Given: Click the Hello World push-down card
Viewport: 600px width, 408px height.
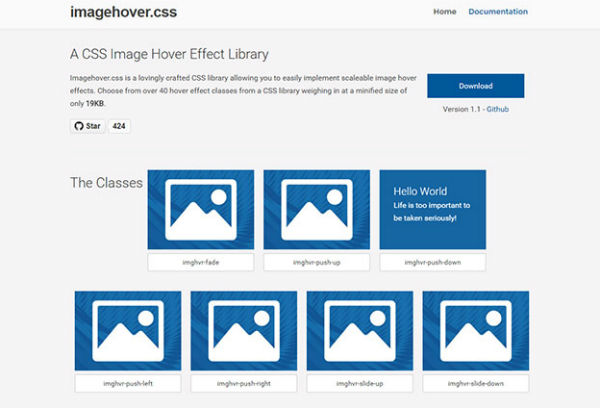Looking at the screenshot, I should coord(433,209).
